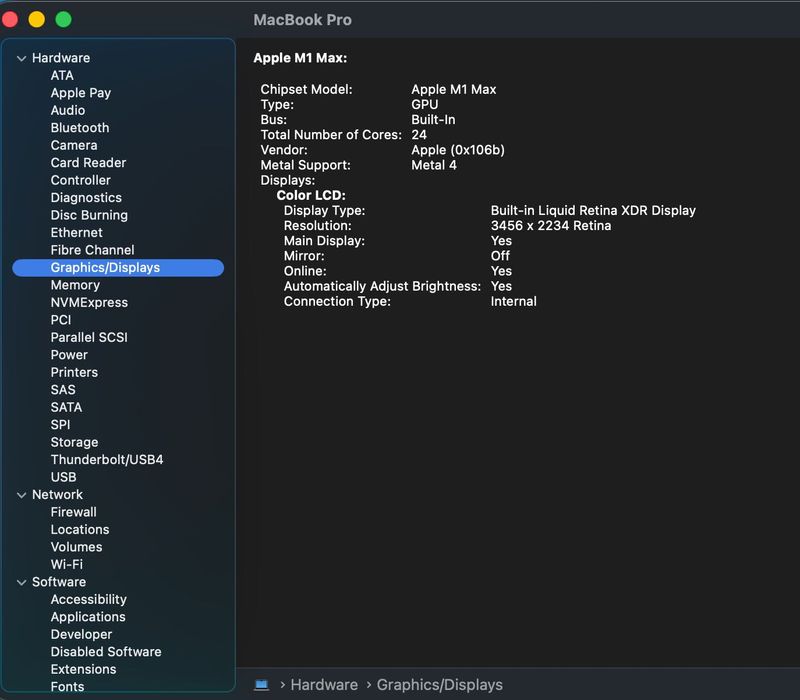Select Ethernet in the sidebar
The width and height of the screenshot is (800, 700).
pyautogui.click(x=77, y=233)
